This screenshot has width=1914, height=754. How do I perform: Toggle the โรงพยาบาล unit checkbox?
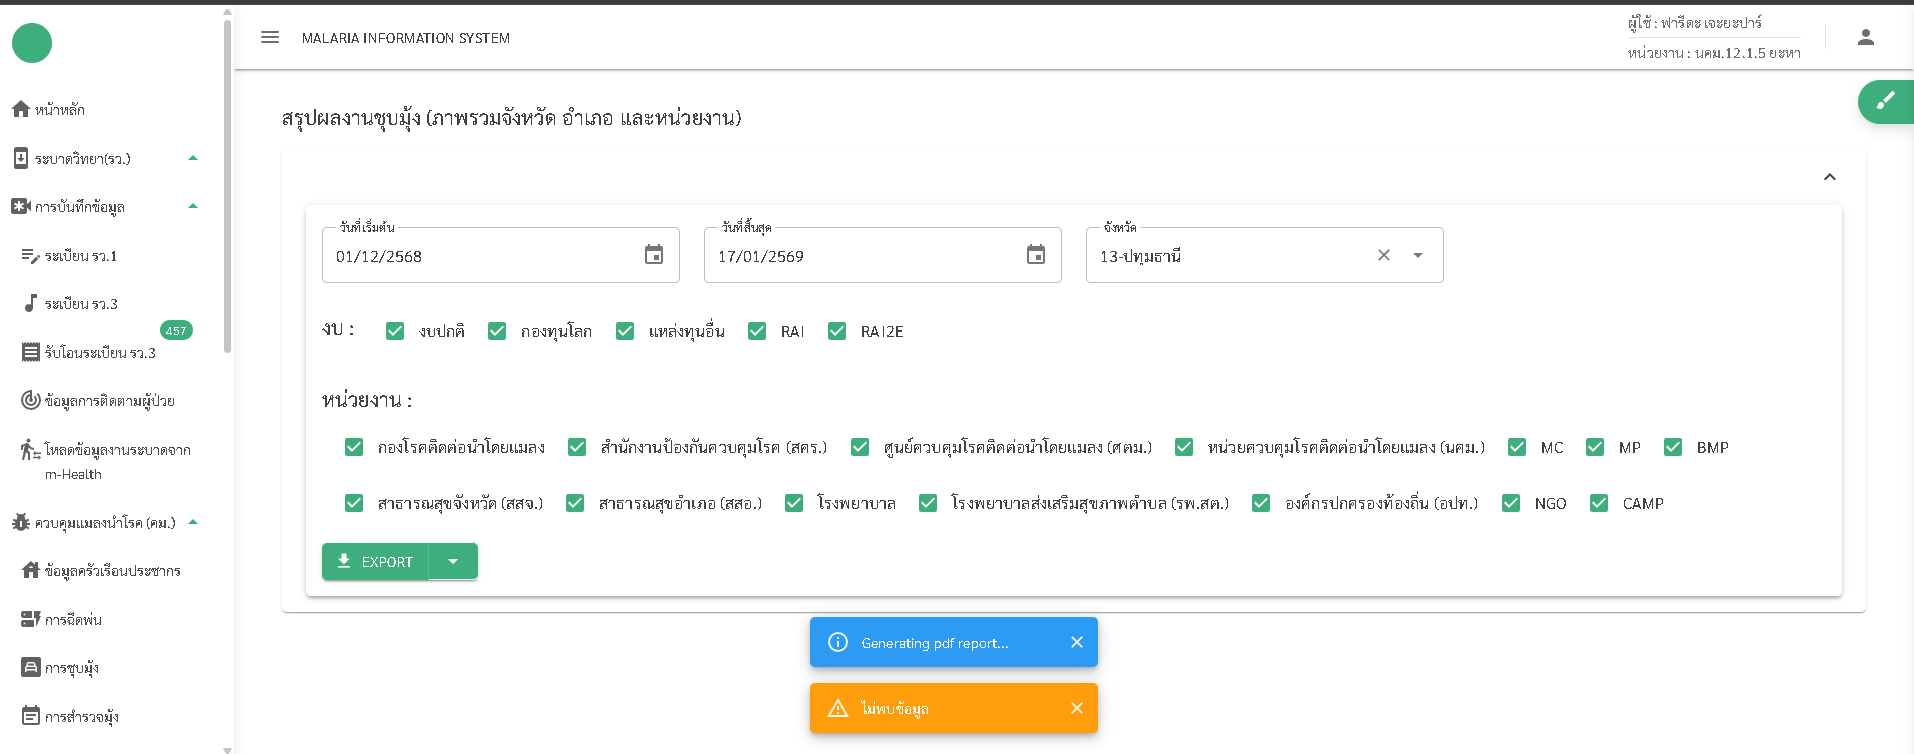click(794, 503)
